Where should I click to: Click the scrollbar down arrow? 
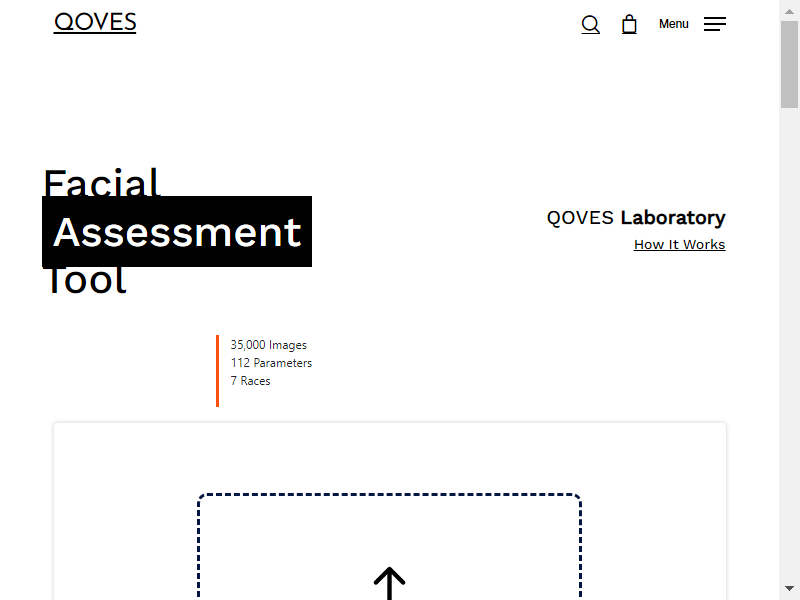coord(789,588)
